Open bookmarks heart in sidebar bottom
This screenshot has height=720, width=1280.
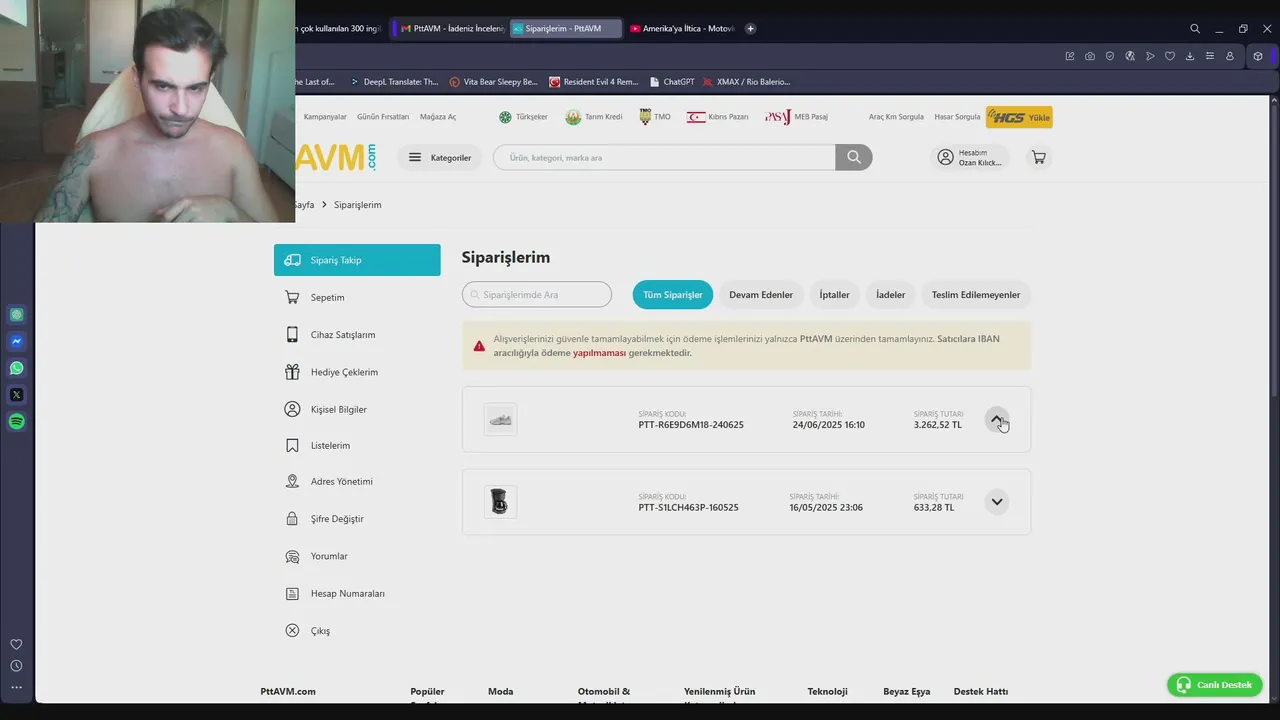click(x=16, y=645)
